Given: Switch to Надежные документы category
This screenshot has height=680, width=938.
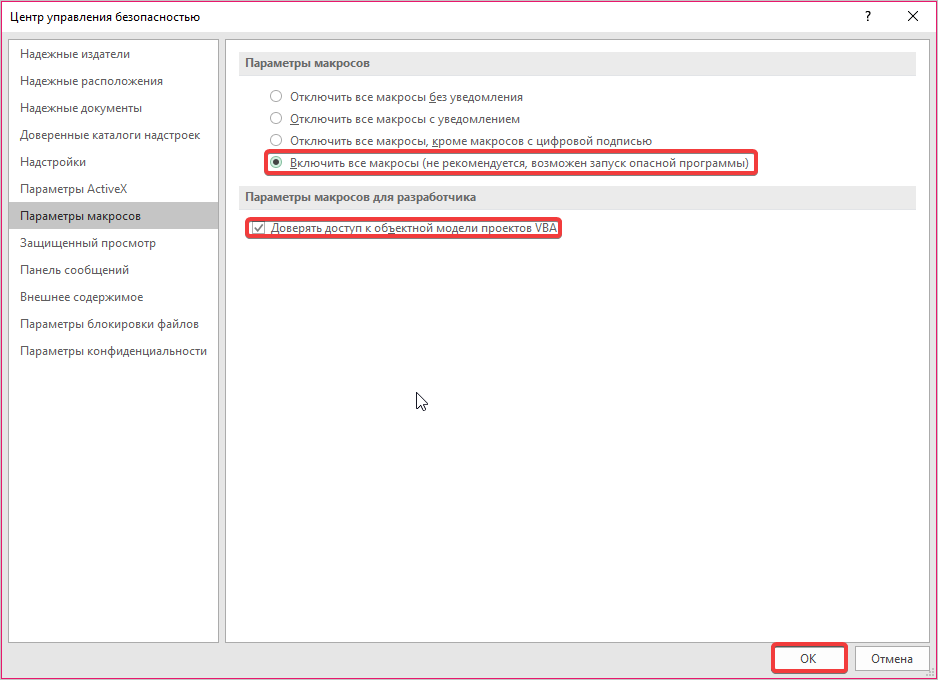Looking at the screenshot, I should pos(81,108).
